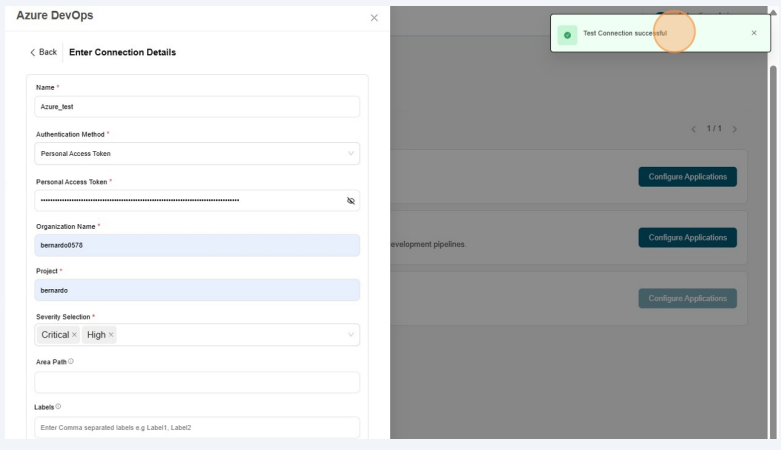Click the Project input field

(x=197, y=290)
